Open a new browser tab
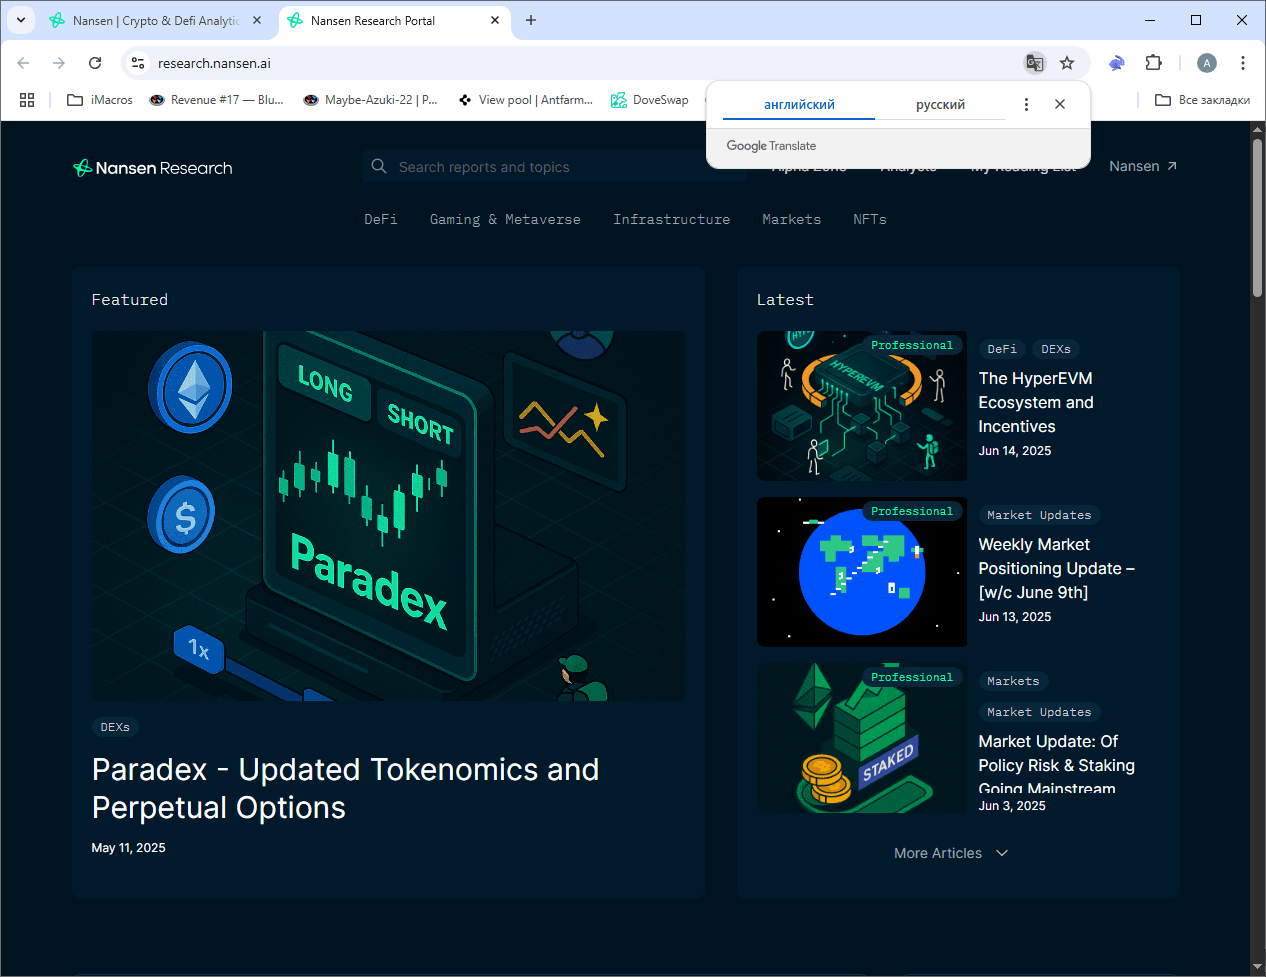This screenshot has width=1266, height=977. (x=531, y=20)
